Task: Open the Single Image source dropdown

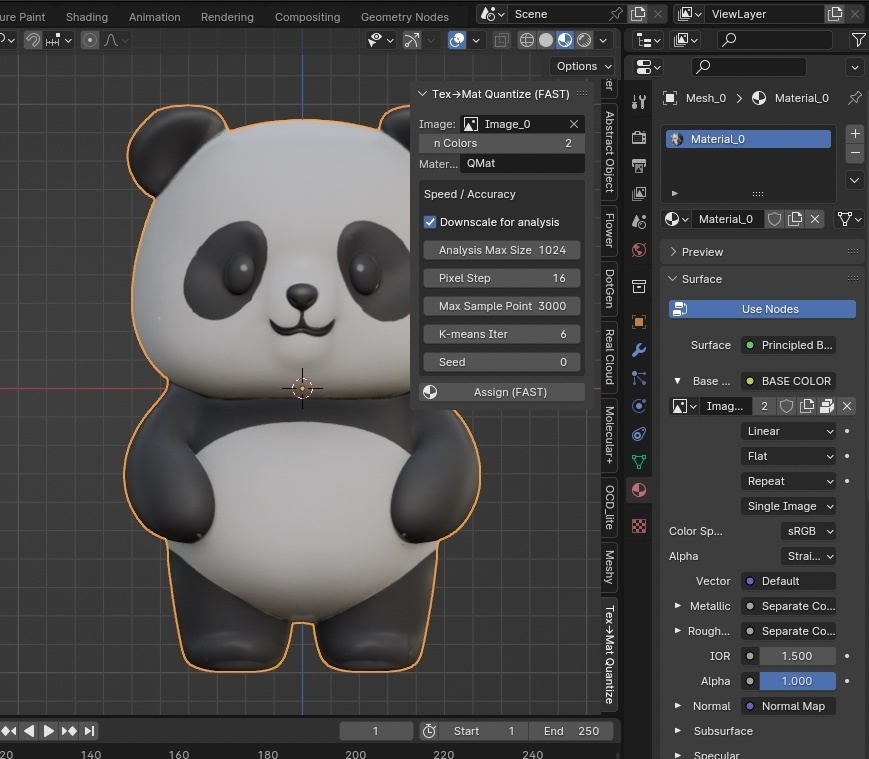Action: pyautogui.click(x=788, y=506)
